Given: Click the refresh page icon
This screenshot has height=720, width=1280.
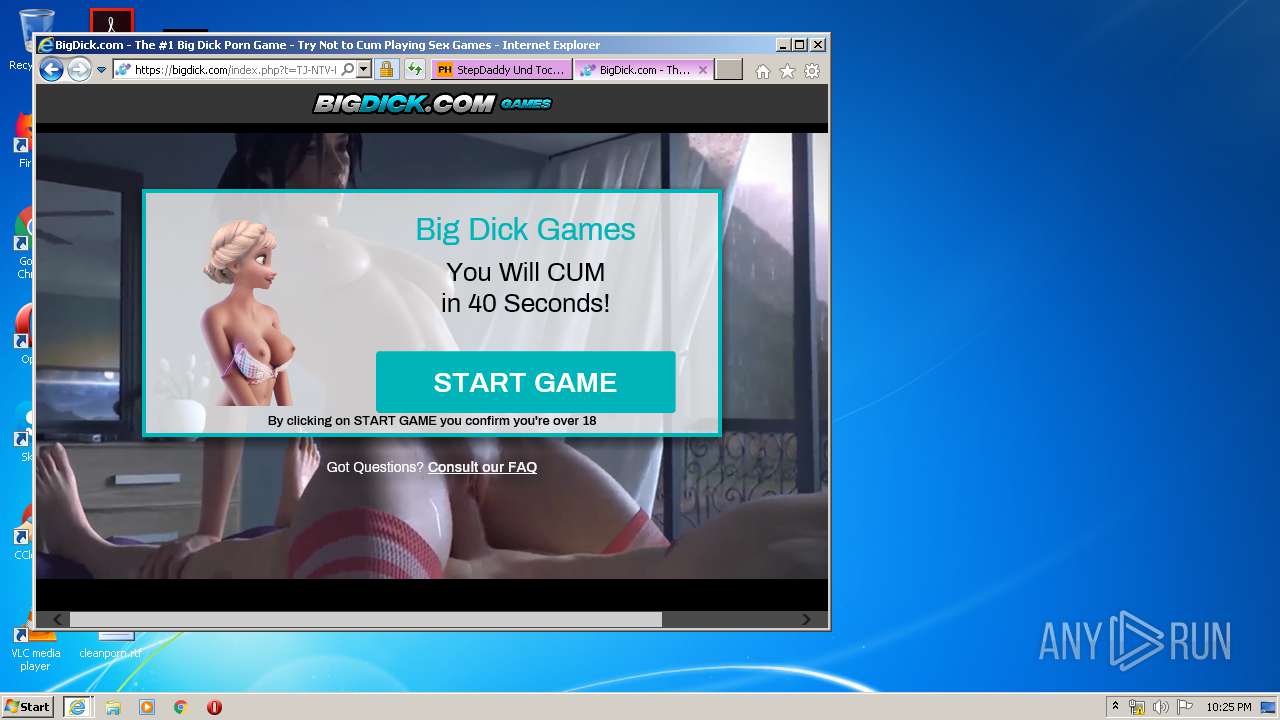Looking at the screenshot, I should pyautogui.click(x=414, y=70).
